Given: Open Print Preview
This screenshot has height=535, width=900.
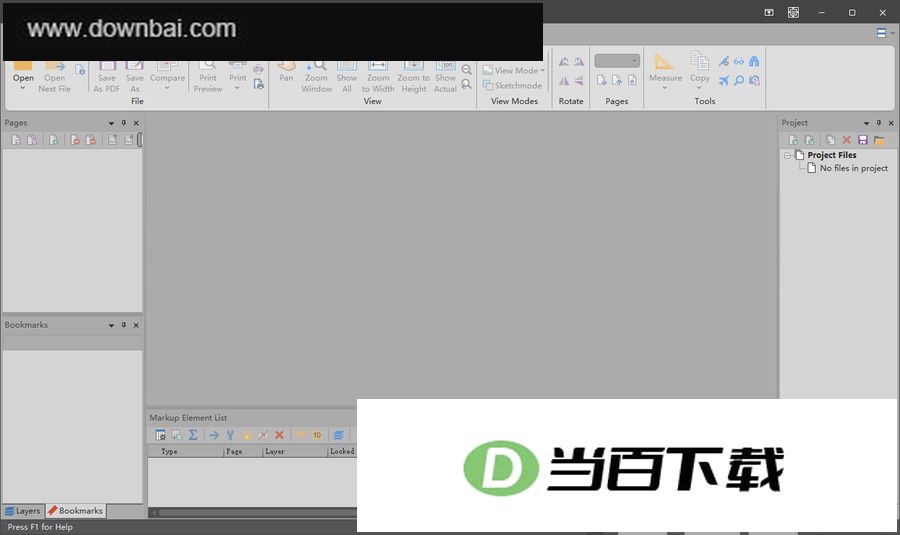Looking at the screenshot, I should [x=208, y=77].
